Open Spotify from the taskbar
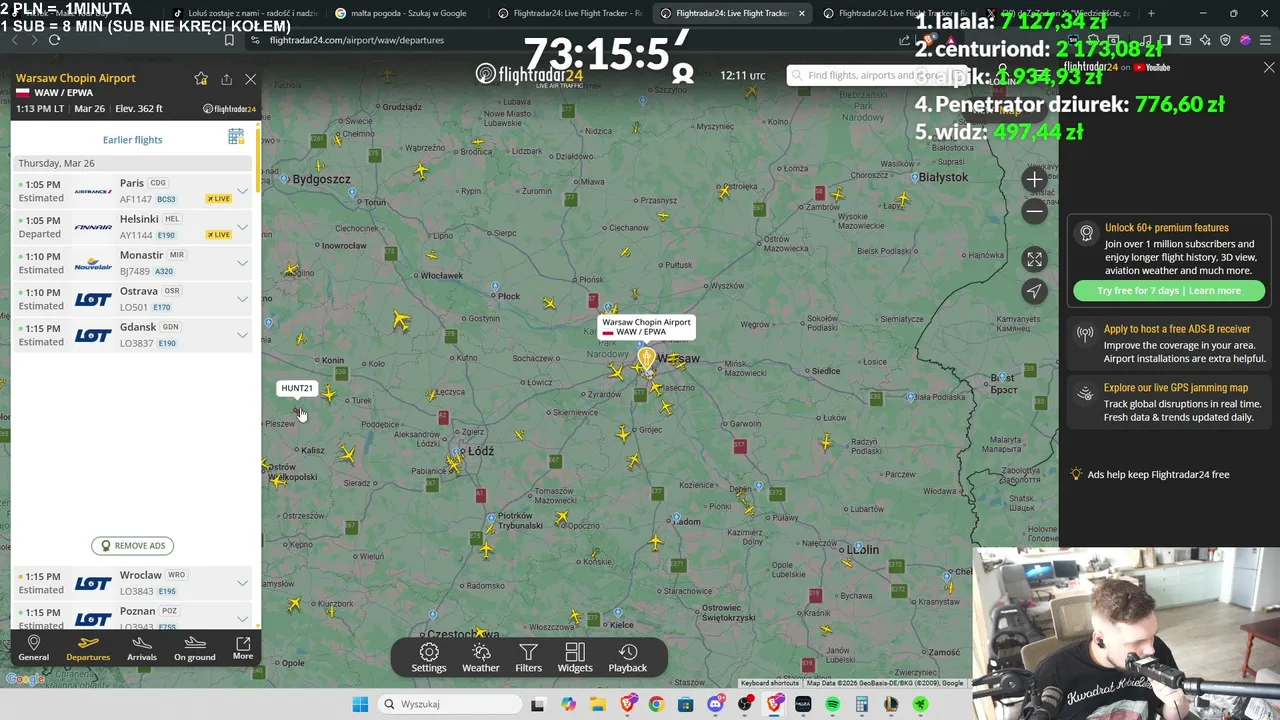The width and height of the screenshot is (1280, 720). point(833,704)
